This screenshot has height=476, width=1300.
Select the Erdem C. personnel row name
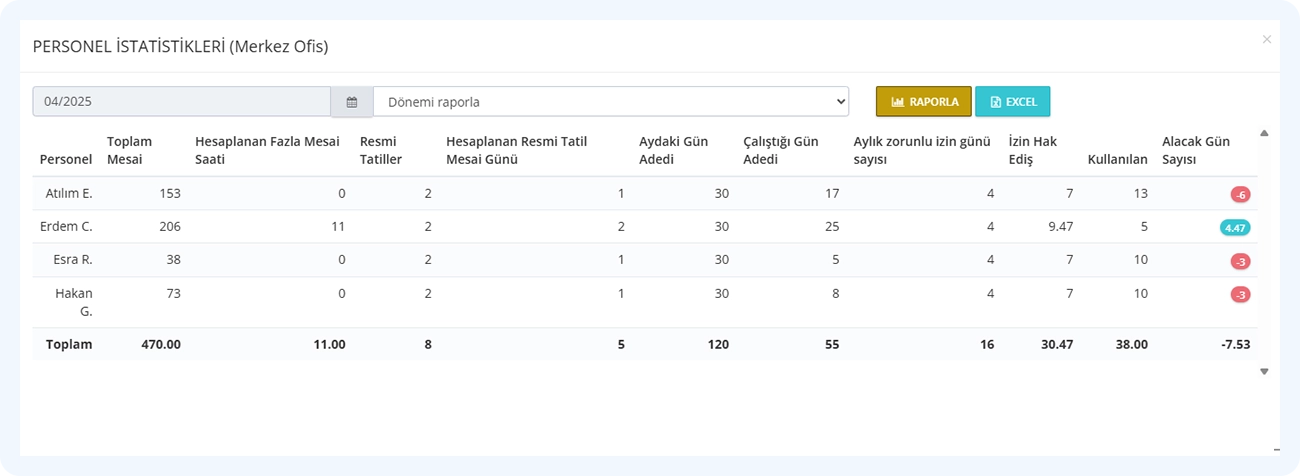(x=69, y=227)
